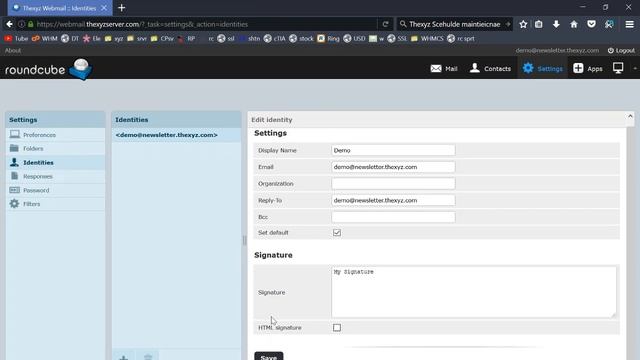Open the About link

(13, 51)
